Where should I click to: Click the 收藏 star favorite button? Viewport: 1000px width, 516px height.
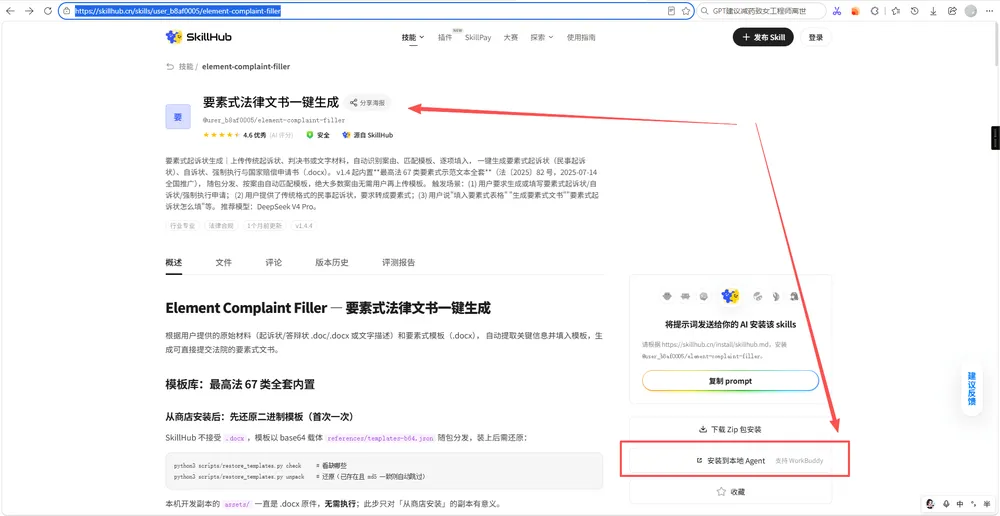click(730, 492)
